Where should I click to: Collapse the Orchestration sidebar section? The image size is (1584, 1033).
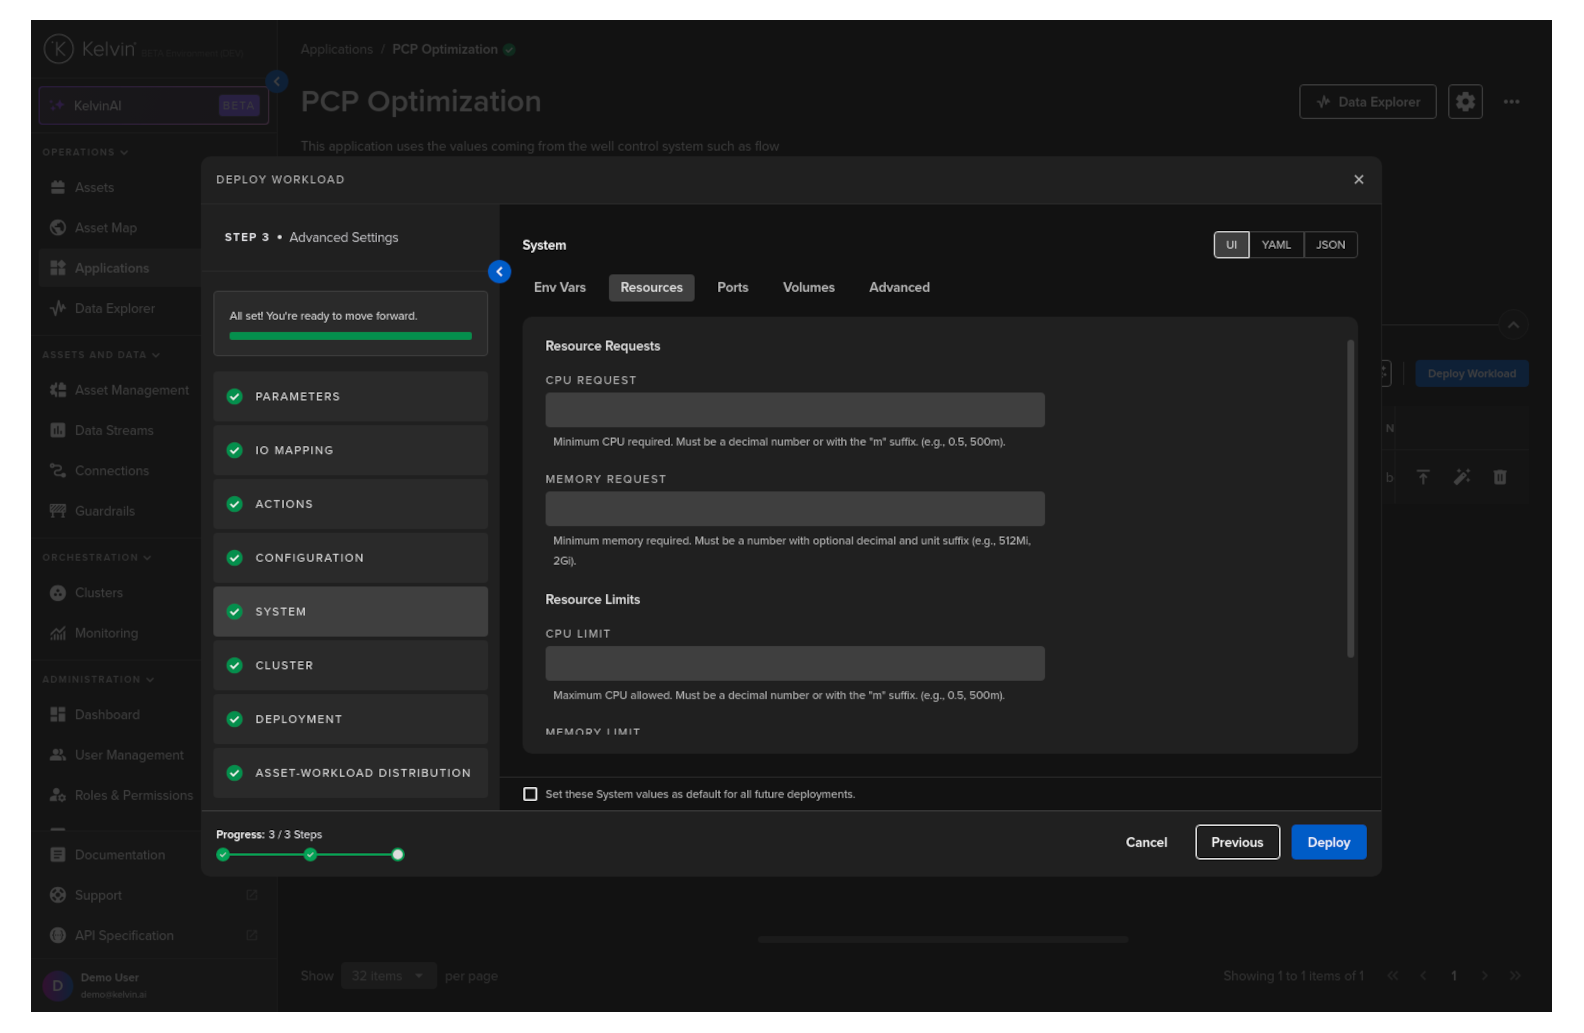pyautogui.click(x=96, y=558)
